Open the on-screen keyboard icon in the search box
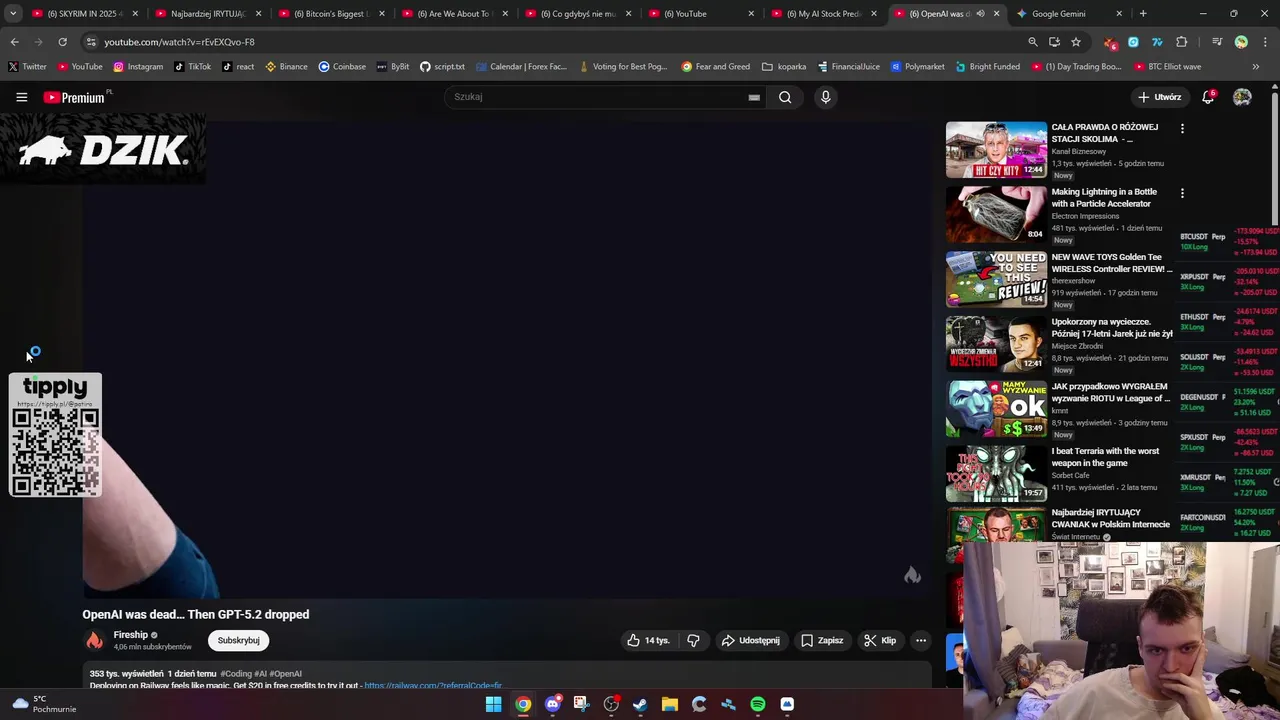 click(754, 97)
